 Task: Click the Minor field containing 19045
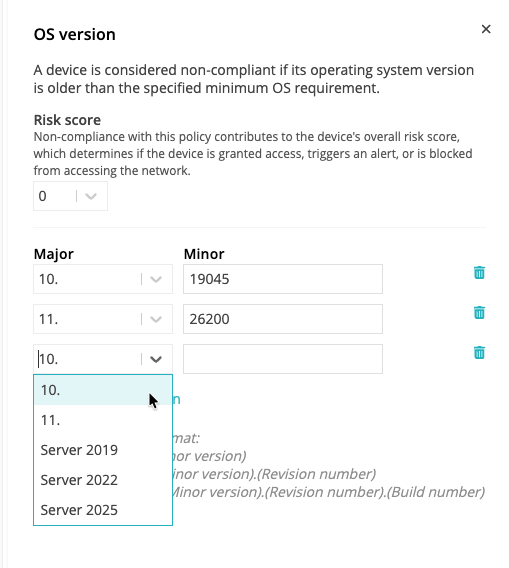[x=283, y=279]
